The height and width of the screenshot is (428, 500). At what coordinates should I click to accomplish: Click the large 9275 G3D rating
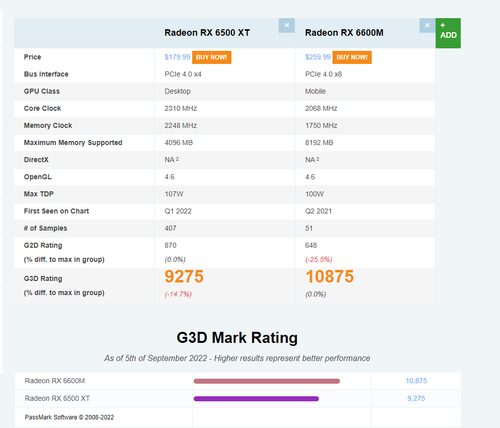coord(184,276)
